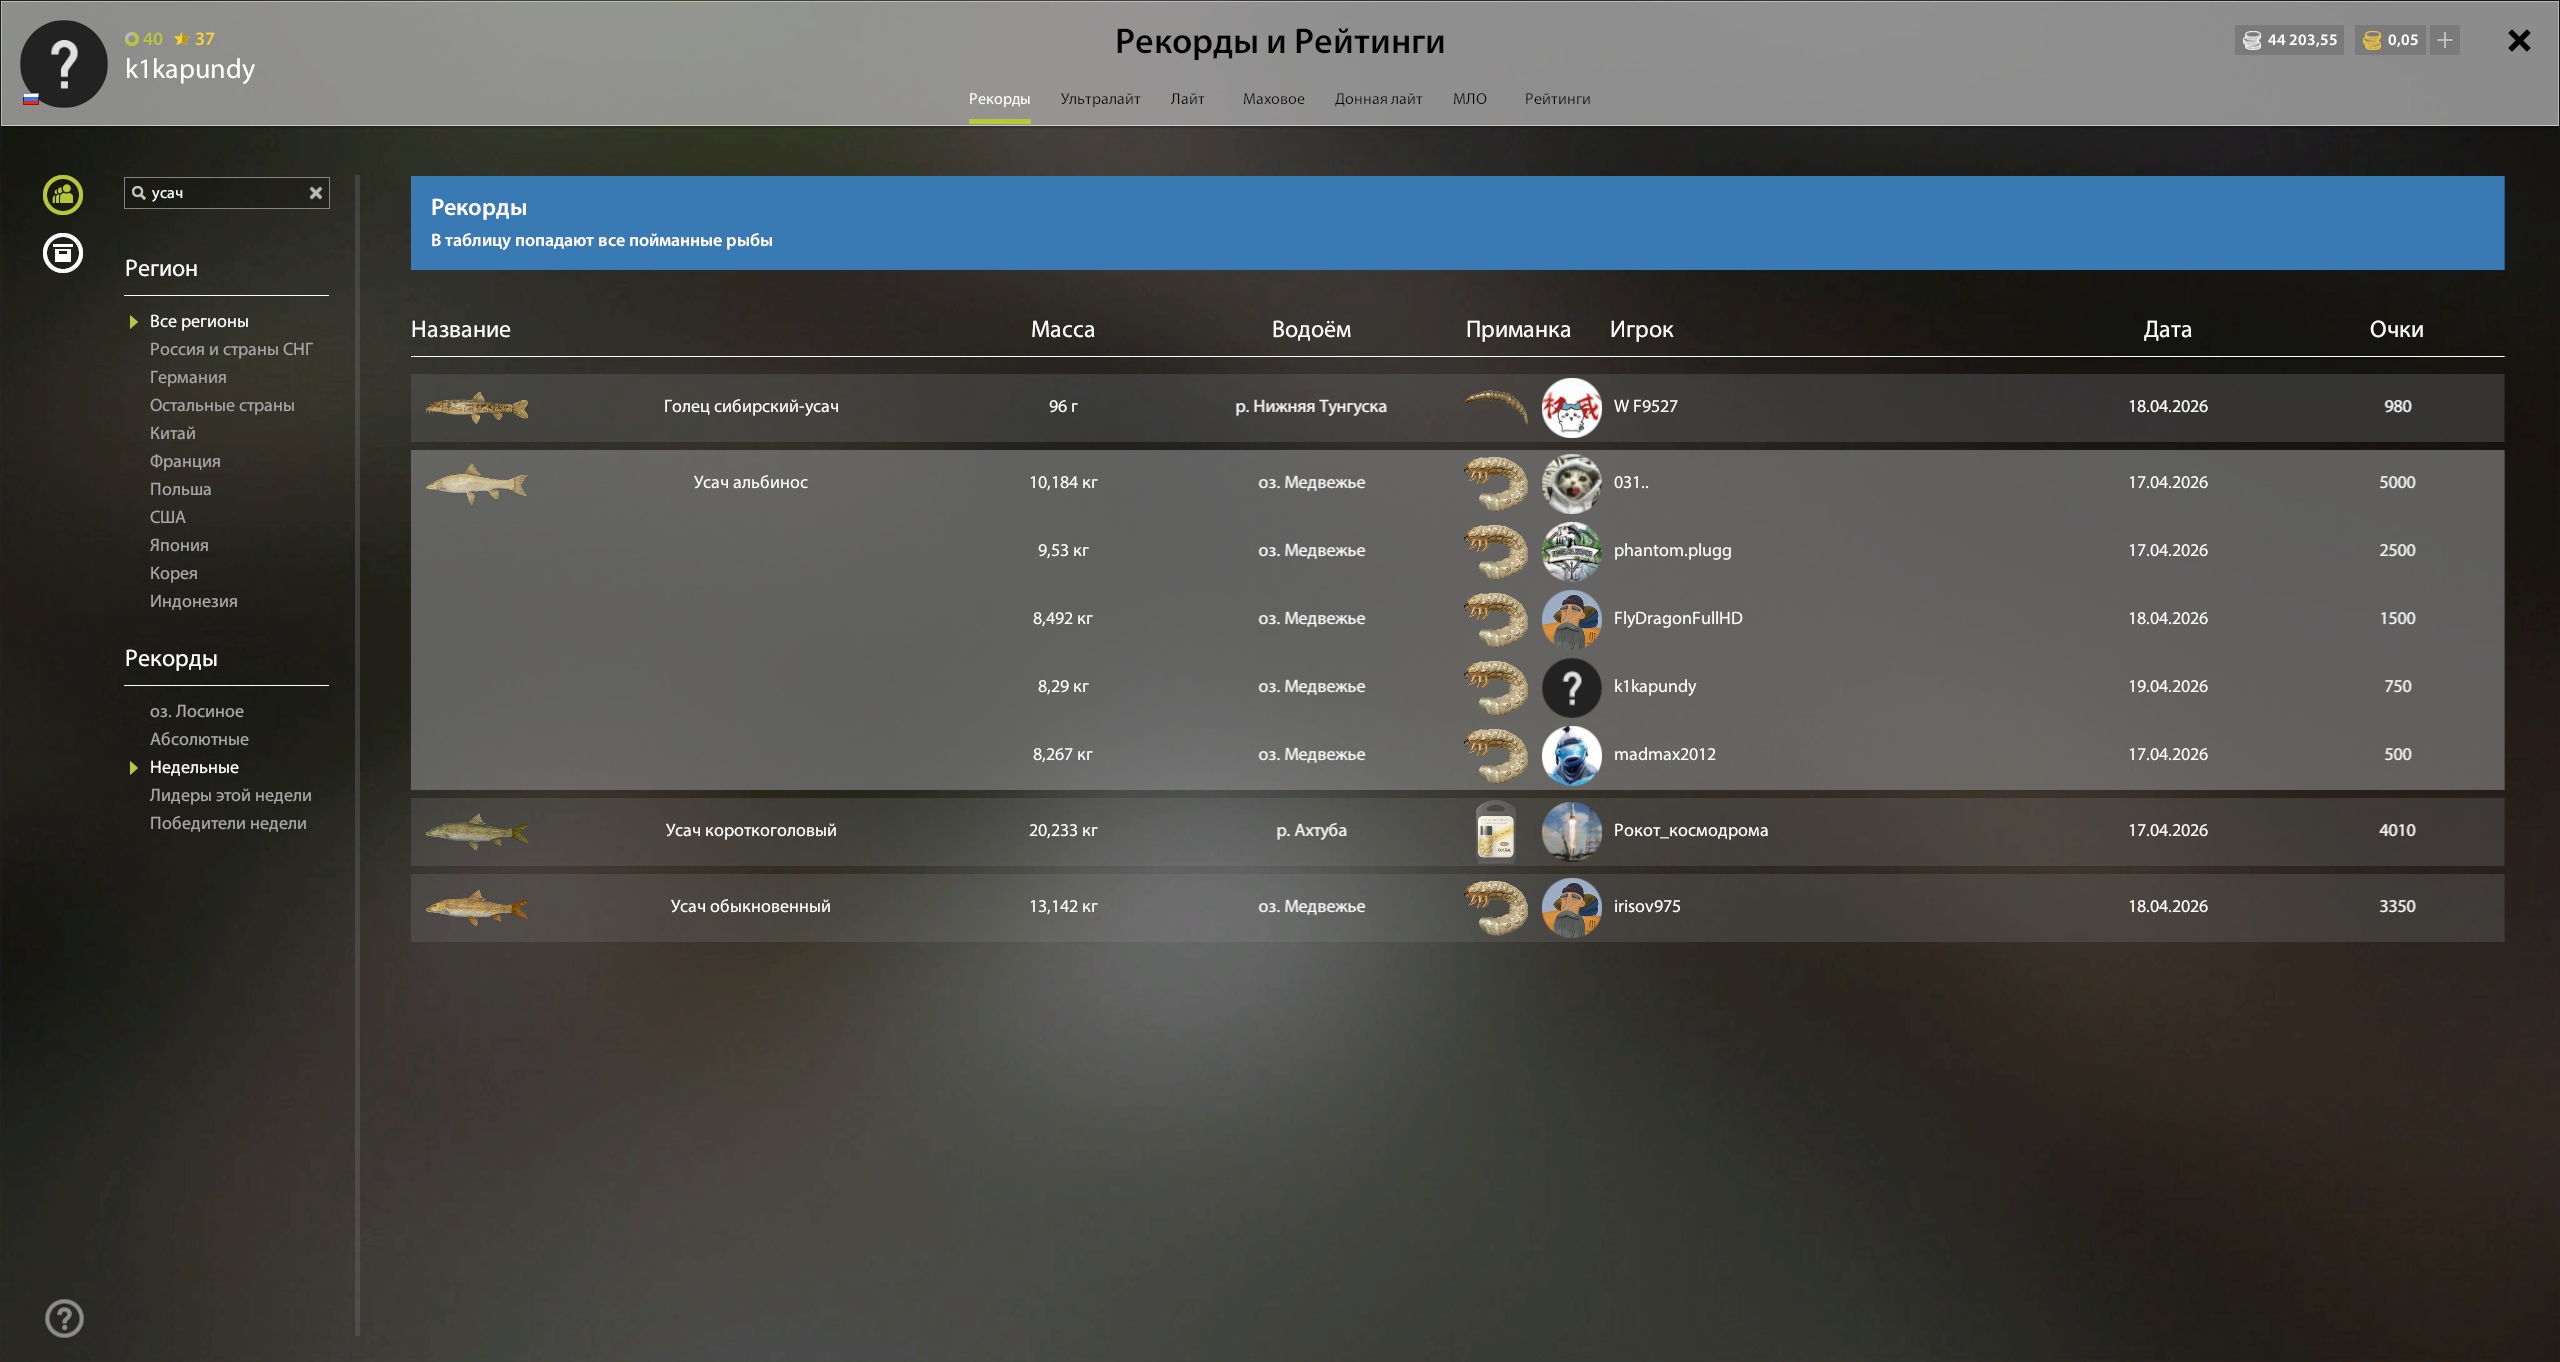The image size is (2560, 1362).
Task: Click madmax2012 player avatar
Action: [x=1571, y=755]
